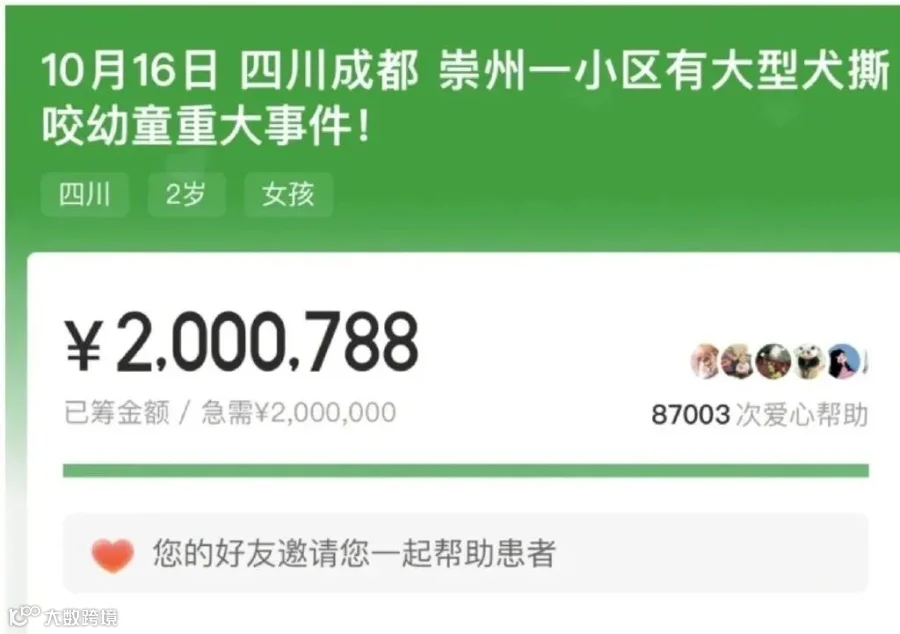
Task: Click the red heart icon
Action: coord(112,555)
